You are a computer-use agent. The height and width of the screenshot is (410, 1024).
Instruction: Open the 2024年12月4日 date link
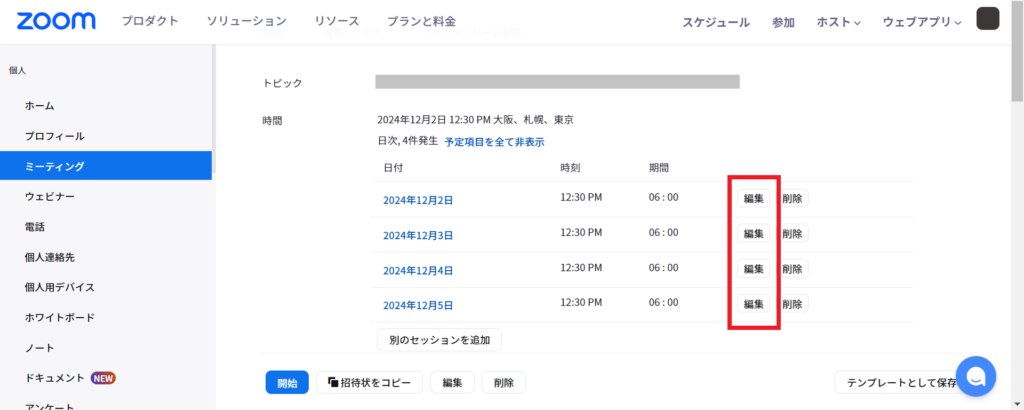coord(418,270)
